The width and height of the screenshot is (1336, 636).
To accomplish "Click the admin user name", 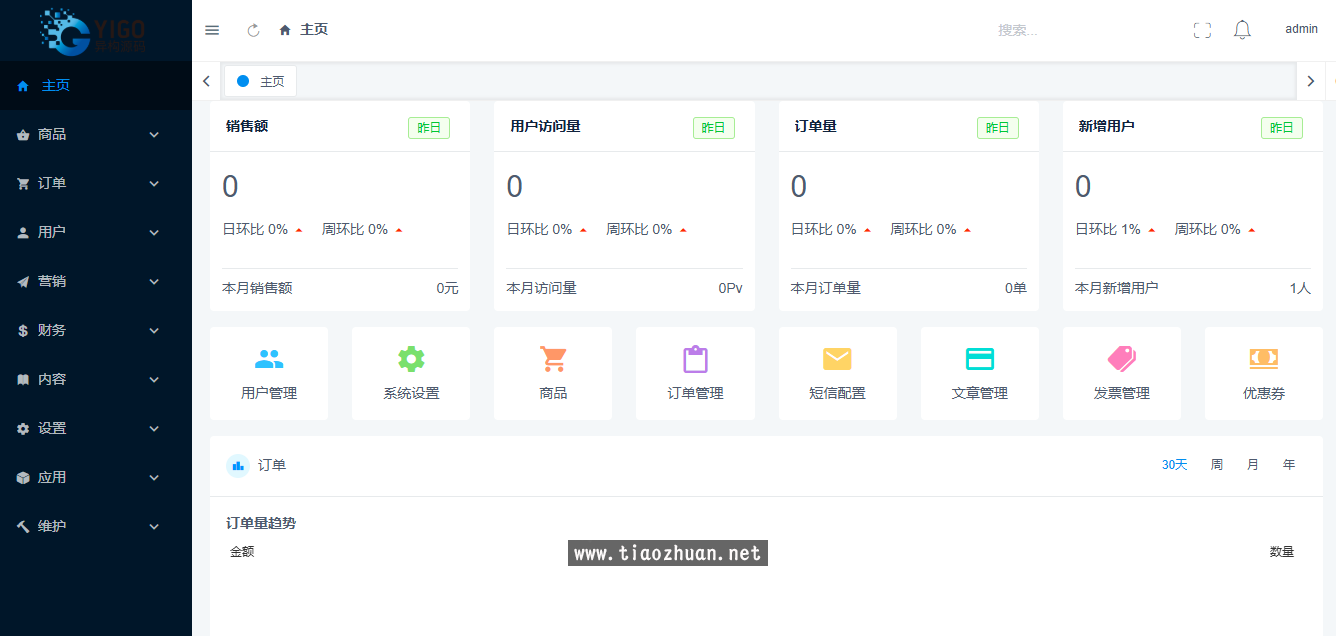I will 1301,30.
